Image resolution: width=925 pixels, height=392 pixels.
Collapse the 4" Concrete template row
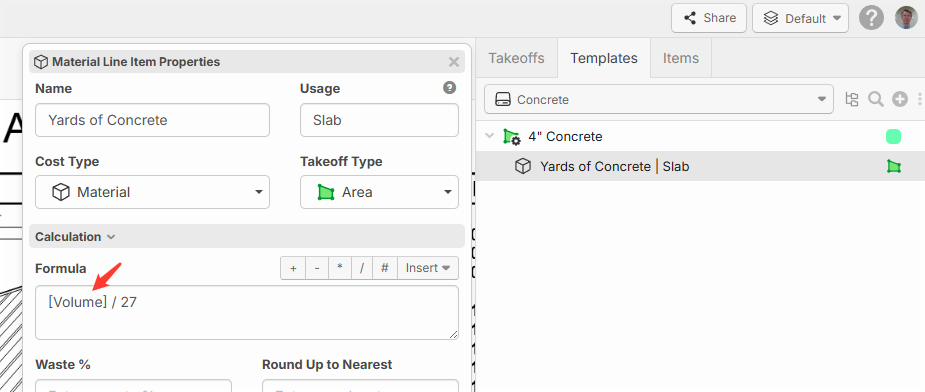[x=489, y=136]
